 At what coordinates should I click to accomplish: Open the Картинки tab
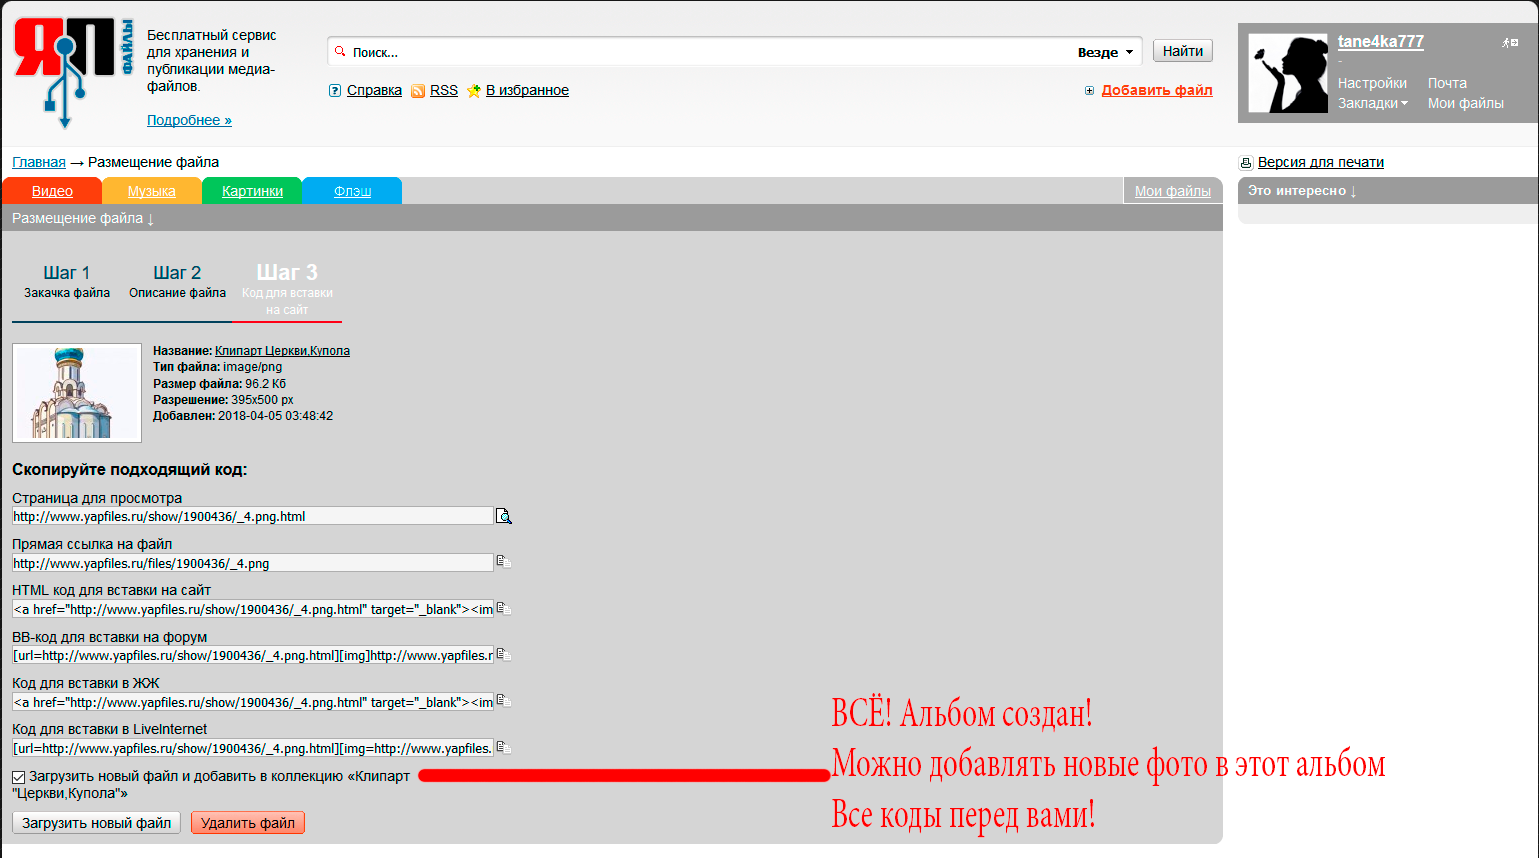(252, 191)
